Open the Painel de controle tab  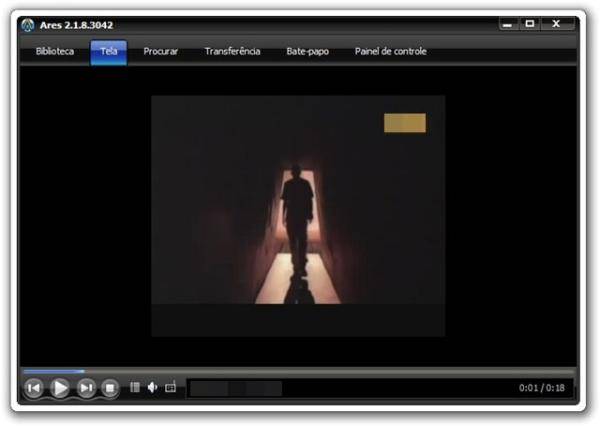pos(390,51)
